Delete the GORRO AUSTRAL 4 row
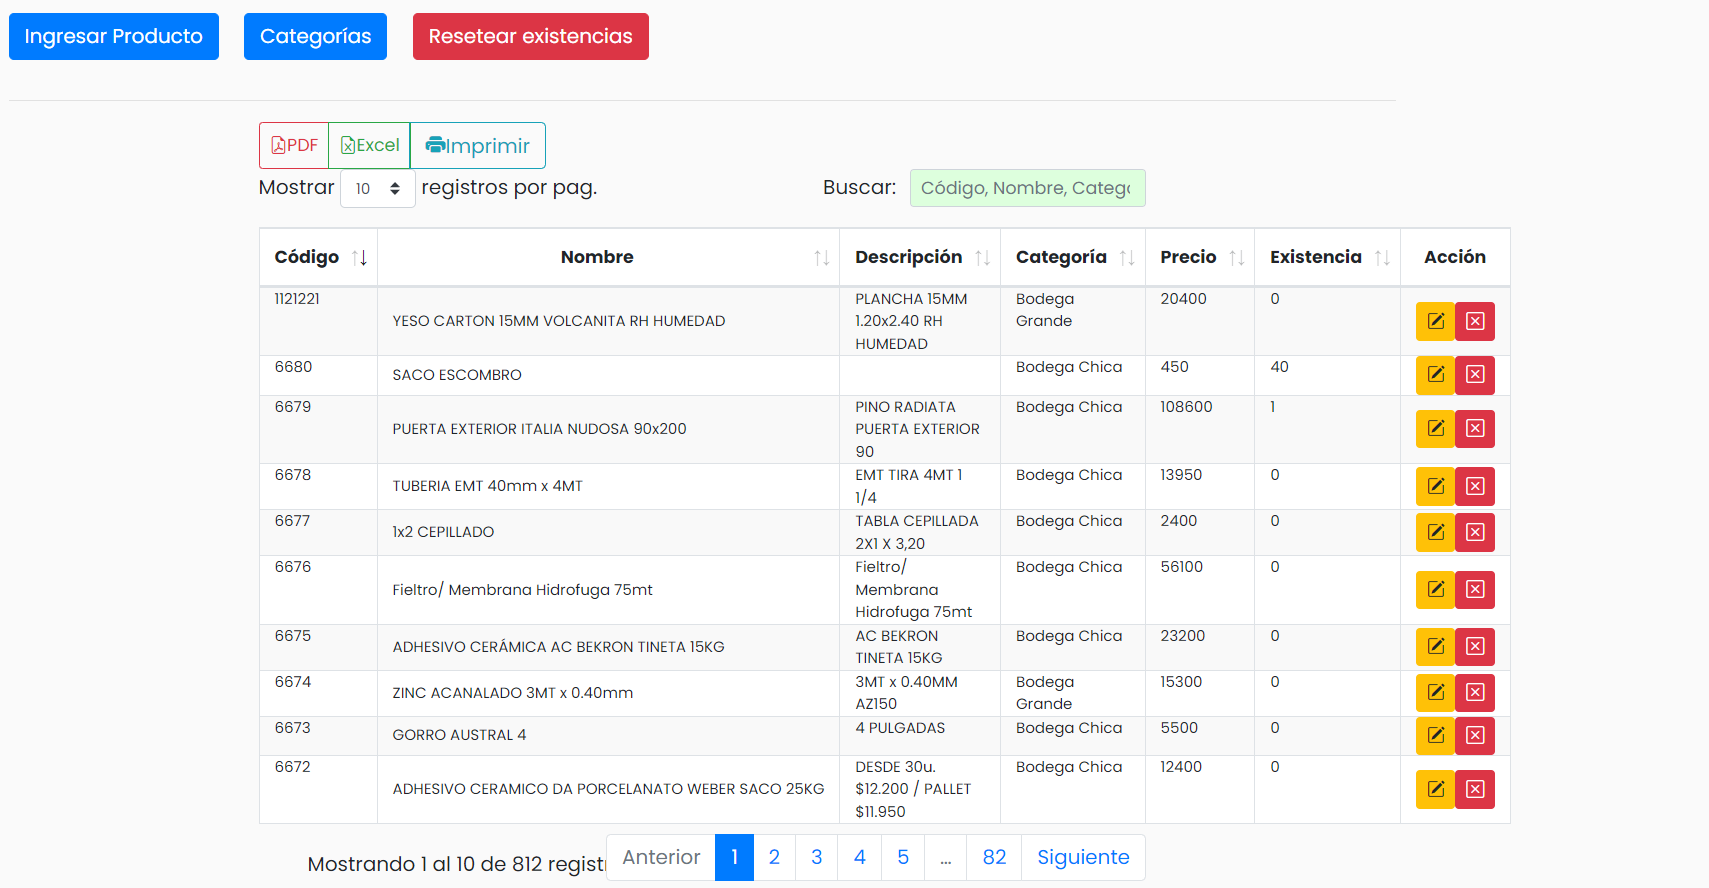This screenshot has width=1709, height=888. click(1475, 736)
